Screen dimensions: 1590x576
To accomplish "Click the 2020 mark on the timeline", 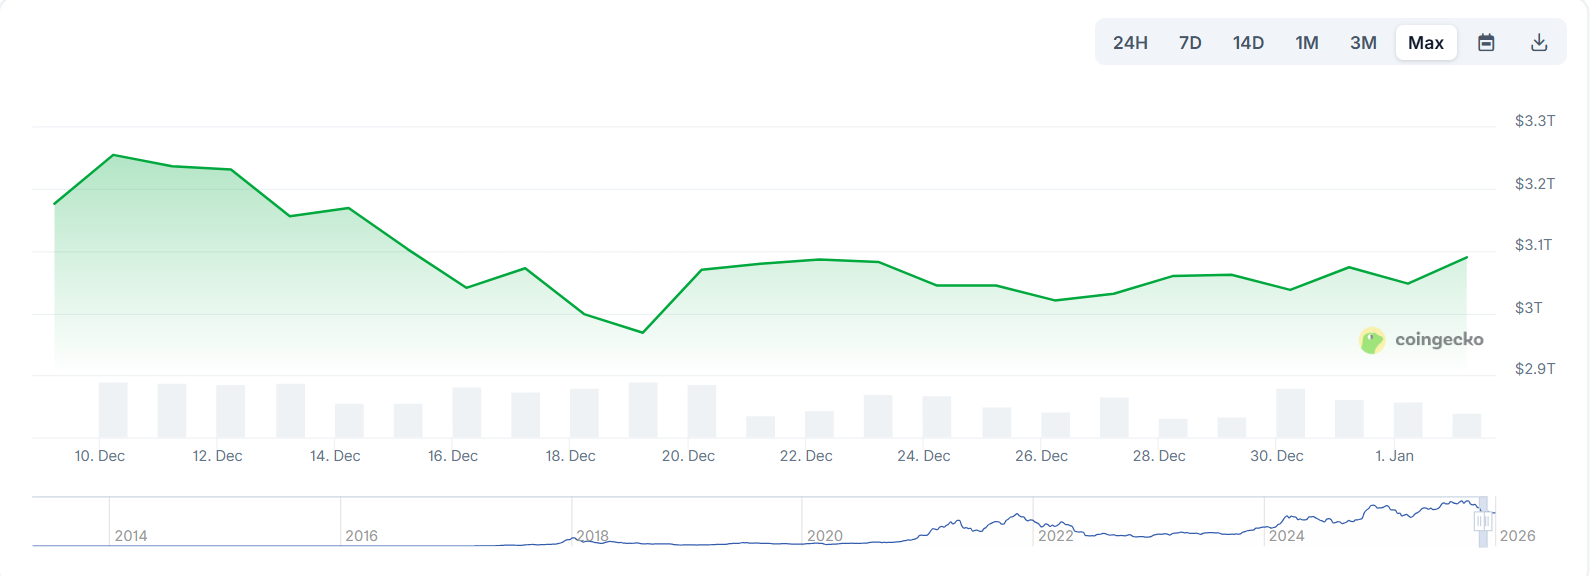I will point(824,536).
